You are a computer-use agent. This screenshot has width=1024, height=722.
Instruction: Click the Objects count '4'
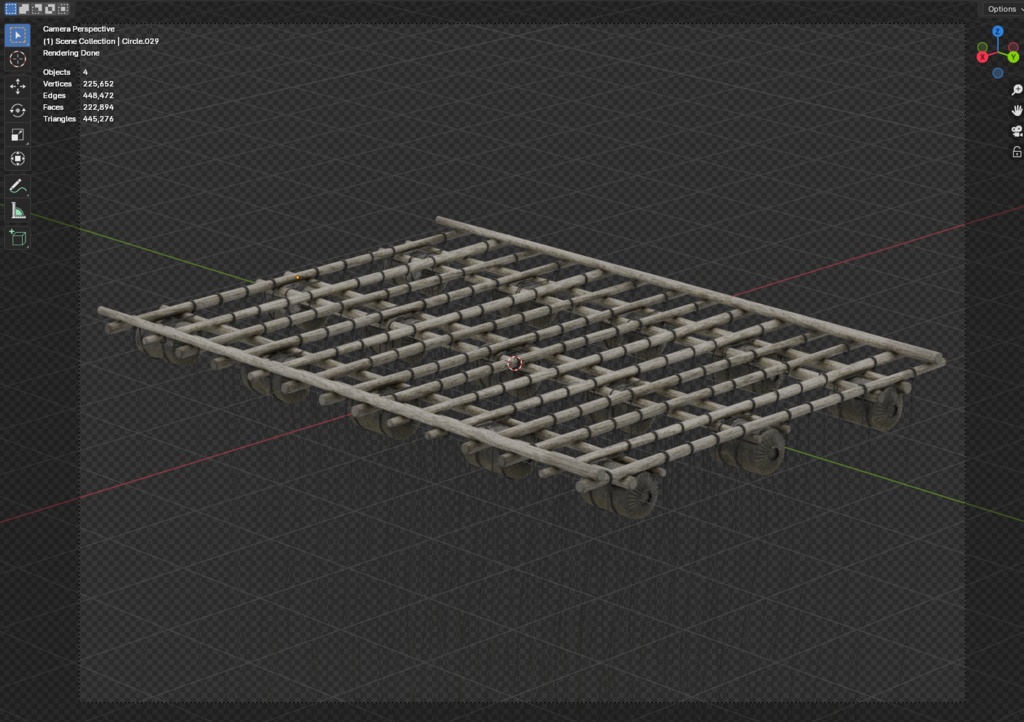pos(85,72)
